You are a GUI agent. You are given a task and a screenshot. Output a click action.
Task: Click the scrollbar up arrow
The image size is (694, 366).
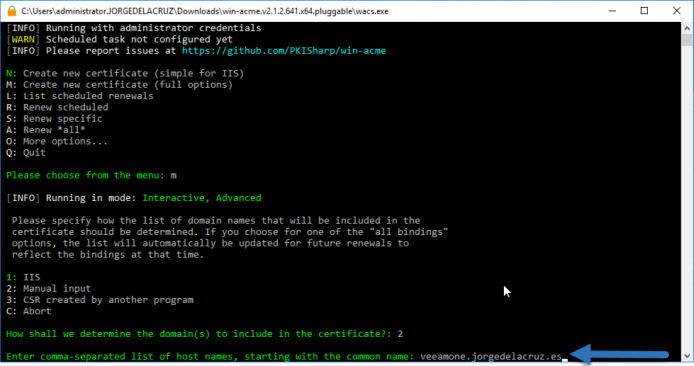click(687, 28)
